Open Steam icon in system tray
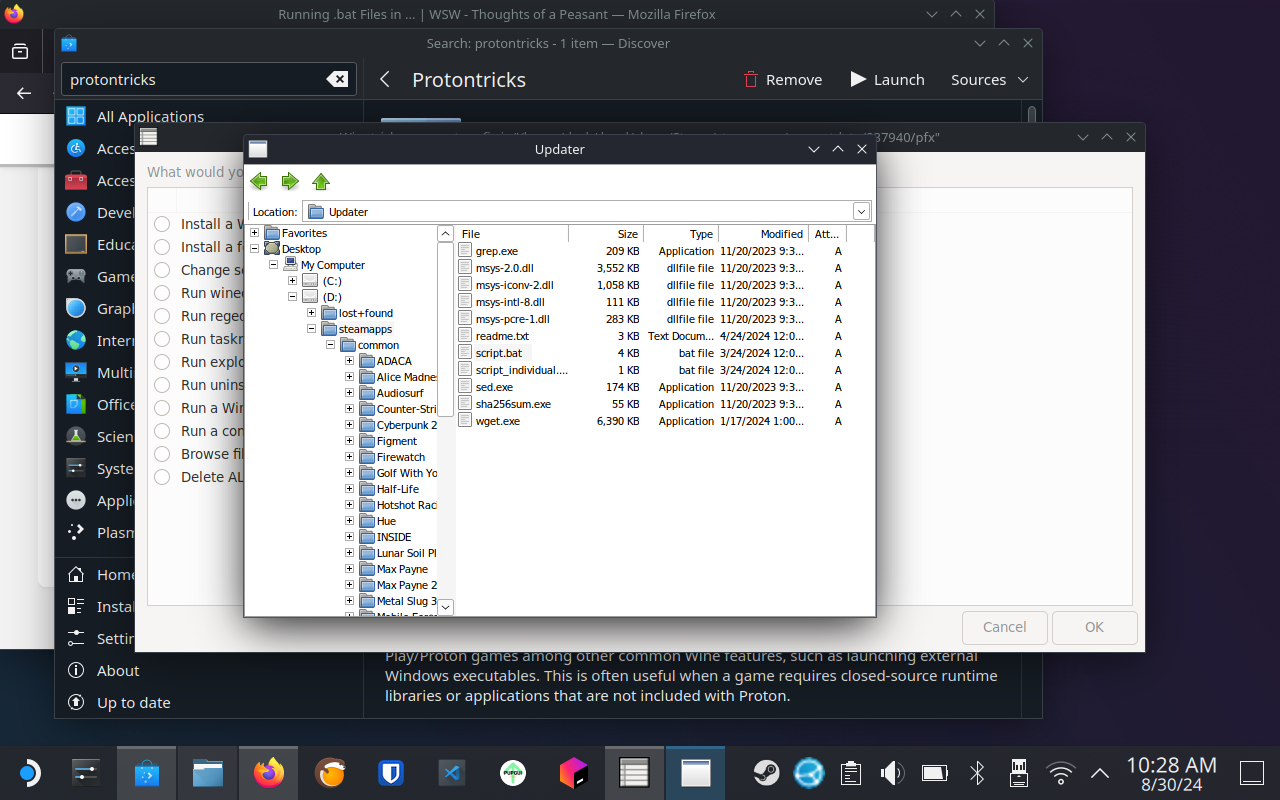Viewport: 1280px width, 800px height. click(x=767, y=772)
